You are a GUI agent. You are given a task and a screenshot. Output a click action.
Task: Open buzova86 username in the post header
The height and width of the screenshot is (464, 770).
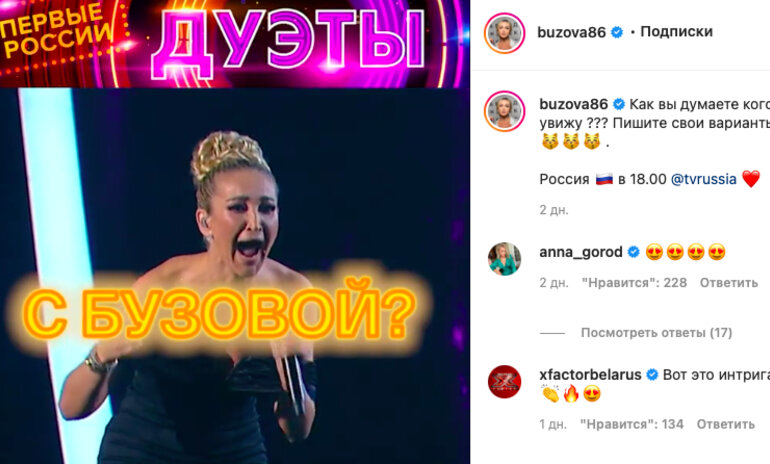pyautogui.click(x=572, y=32)
